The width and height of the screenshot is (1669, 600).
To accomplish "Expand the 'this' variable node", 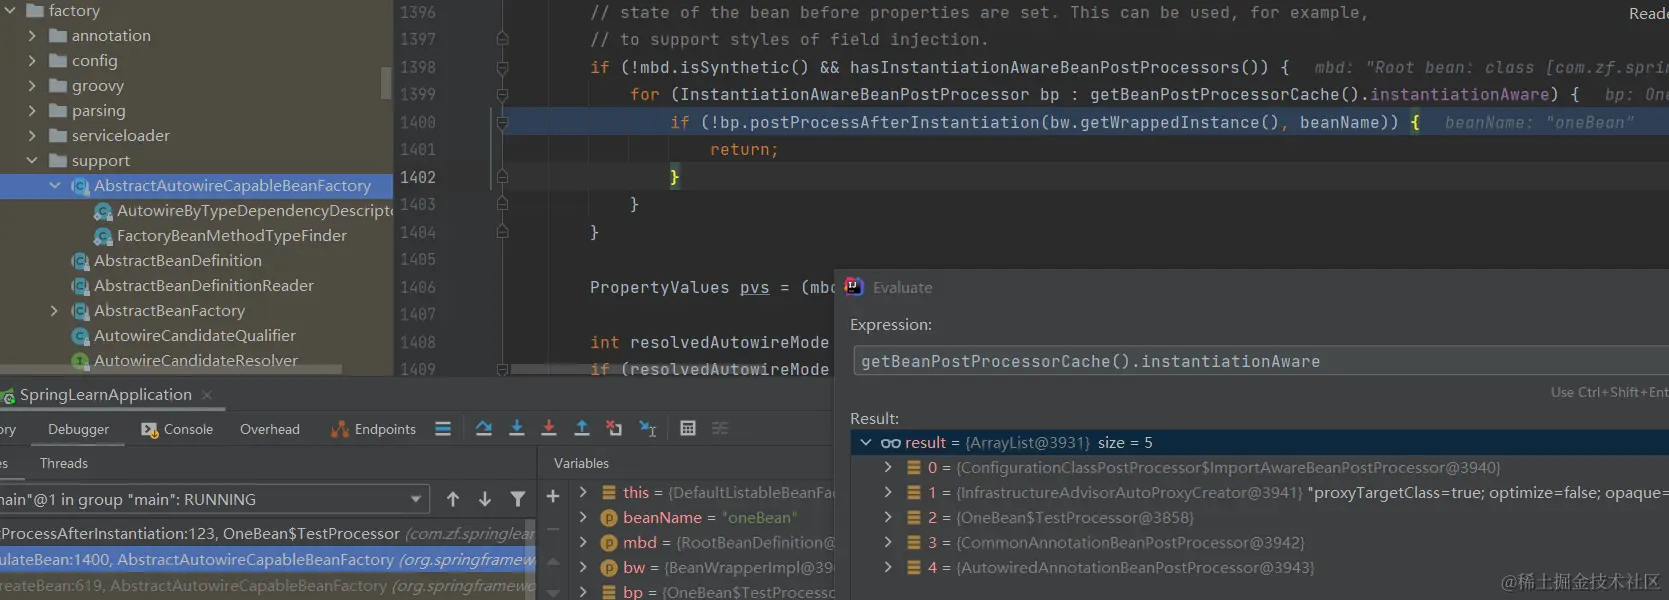I will coord(583,493).
